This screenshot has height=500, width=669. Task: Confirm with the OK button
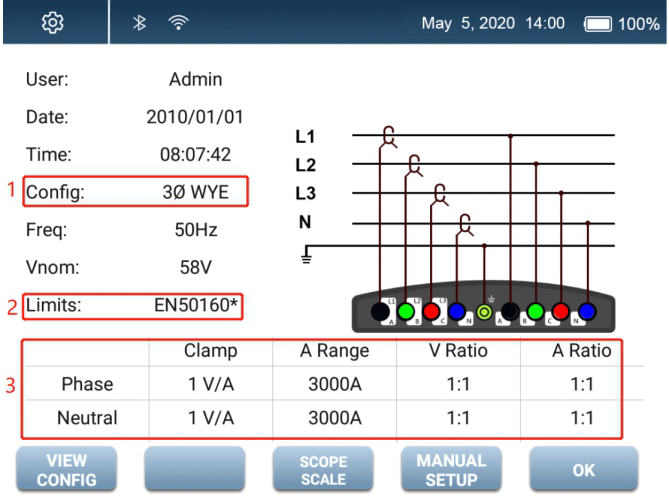(x=582, y=469)
